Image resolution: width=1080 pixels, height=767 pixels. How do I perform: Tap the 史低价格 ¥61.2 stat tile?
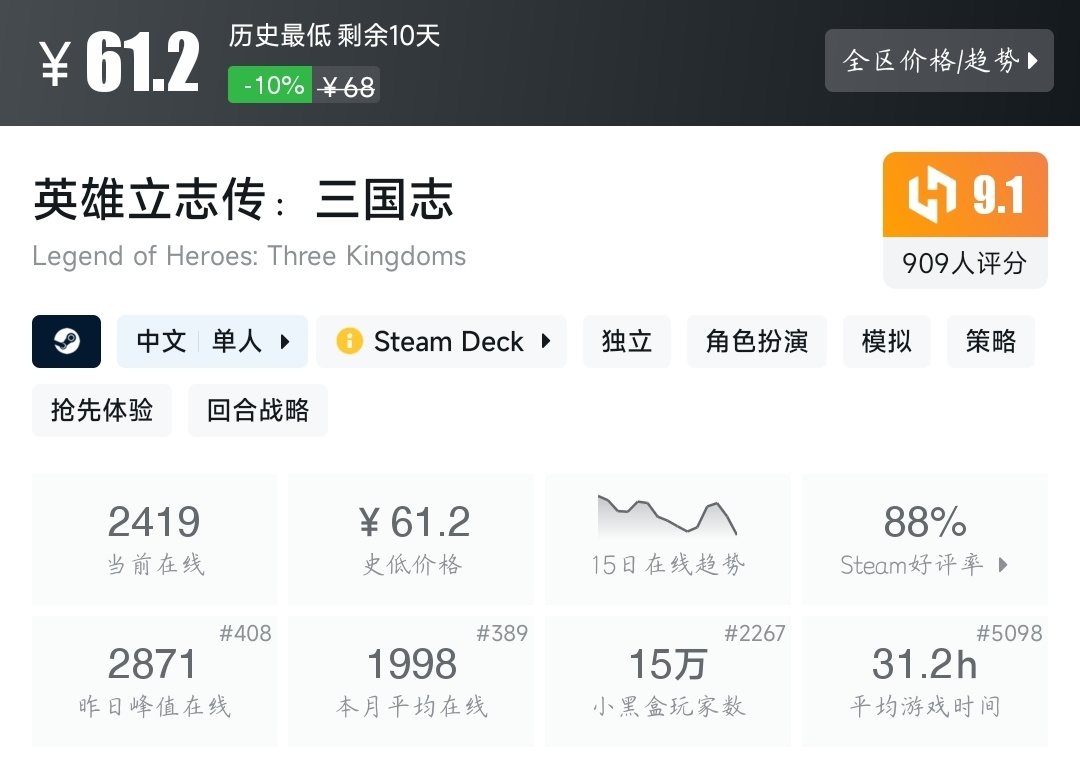(411, 540)
